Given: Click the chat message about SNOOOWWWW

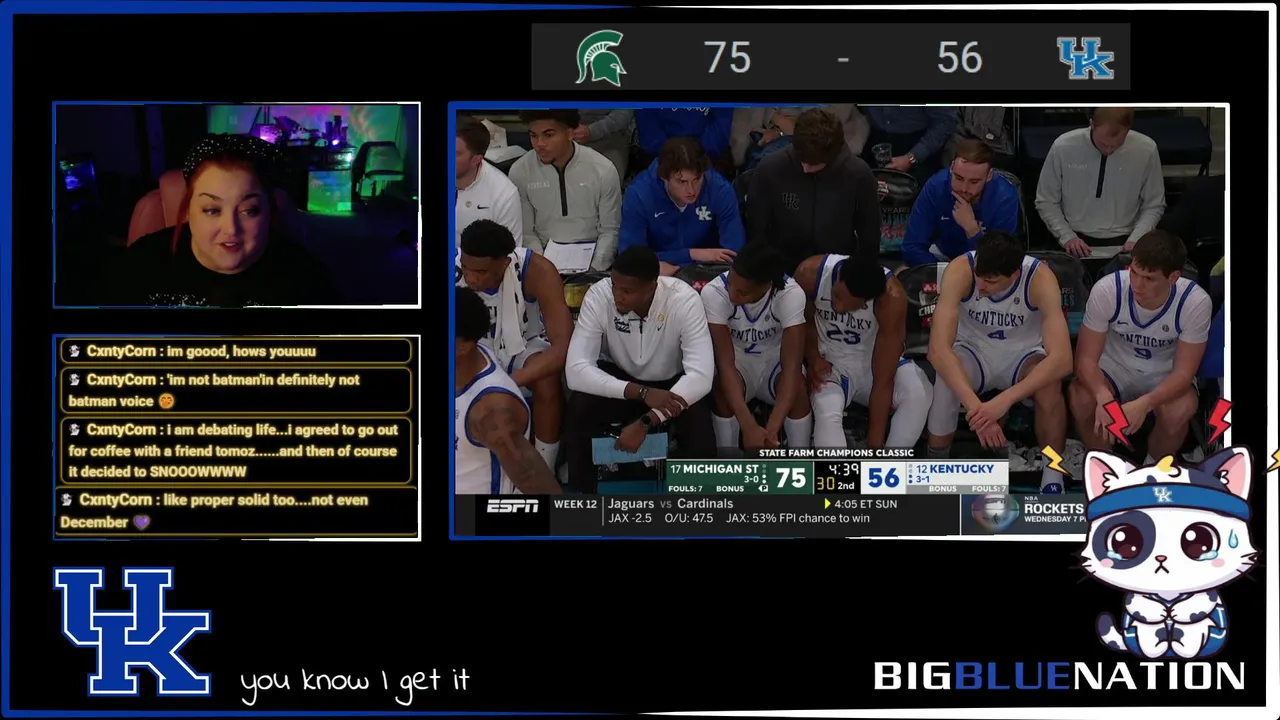Looking at the screenshot, I should click(x=237, y=450).
